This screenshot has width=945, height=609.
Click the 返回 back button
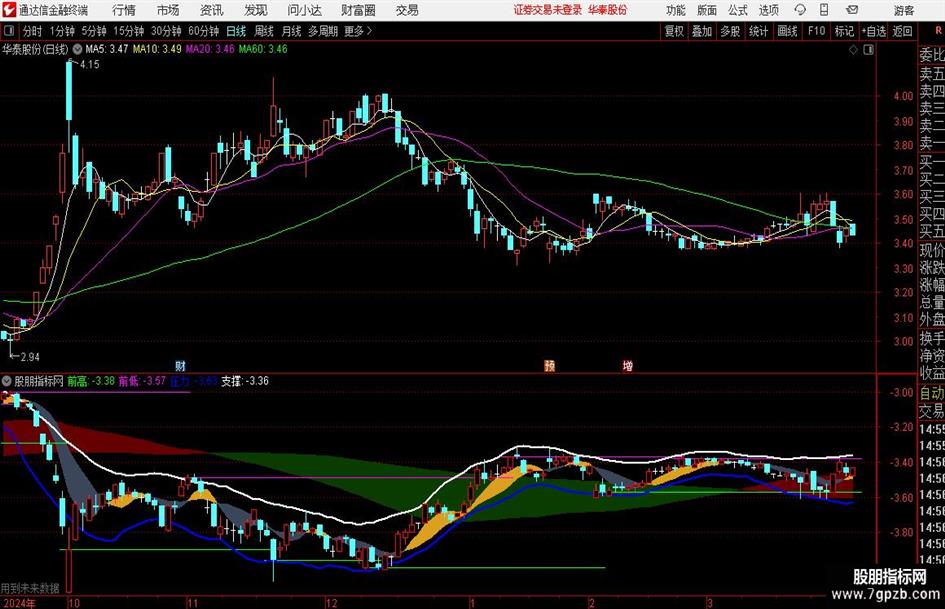[902, 31]
